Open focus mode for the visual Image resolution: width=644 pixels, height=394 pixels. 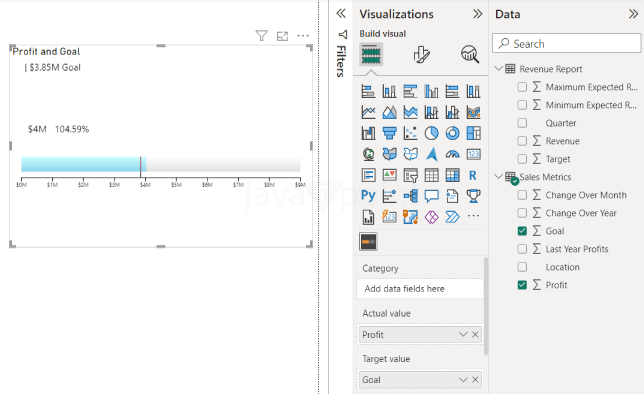coord(283,36)
